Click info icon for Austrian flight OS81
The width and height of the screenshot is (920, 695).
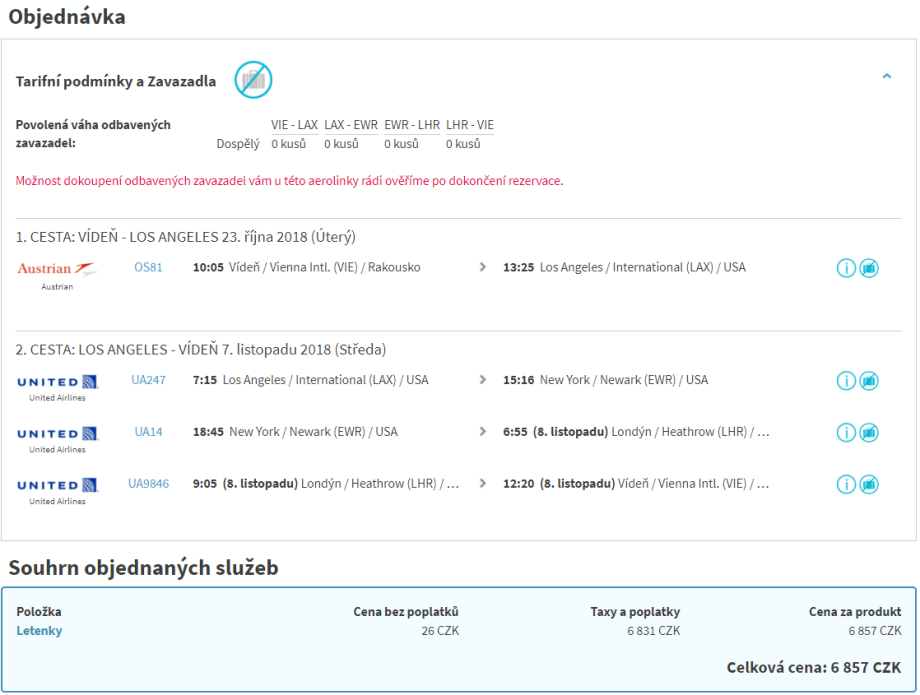pos(846,269)
